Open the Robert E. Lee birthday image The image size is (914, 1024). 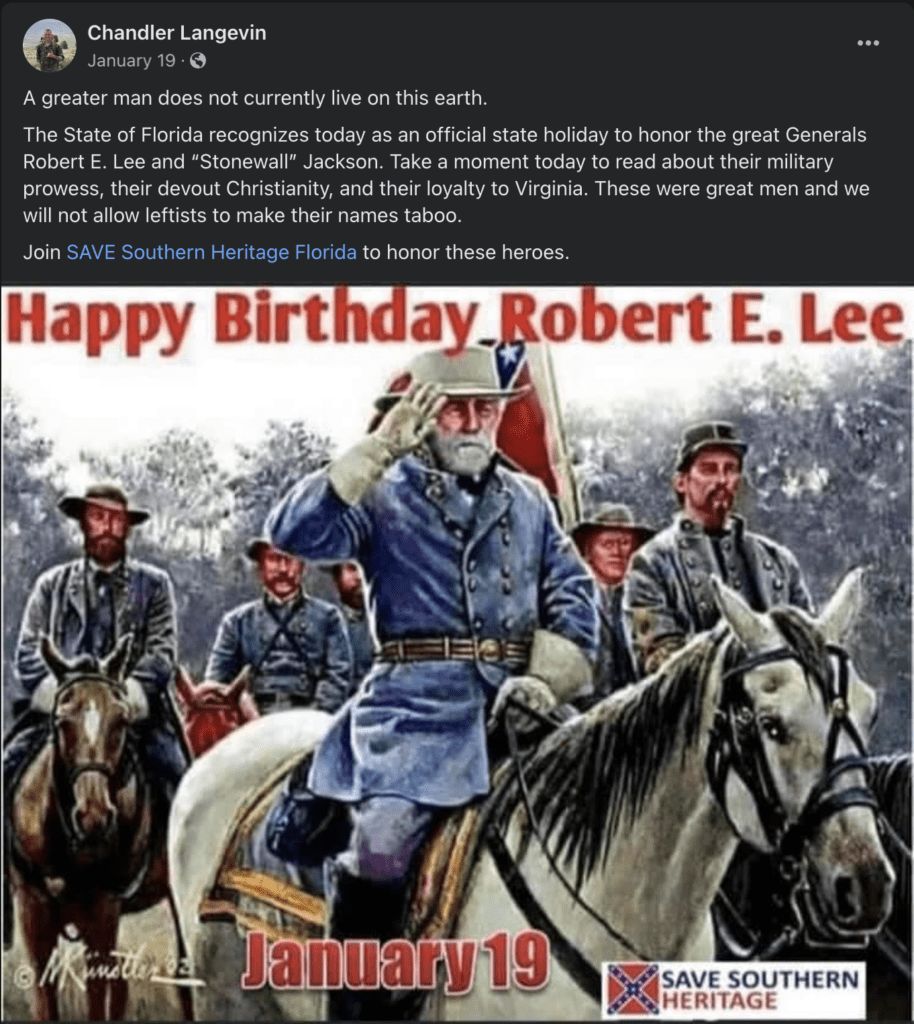[457, 654]
